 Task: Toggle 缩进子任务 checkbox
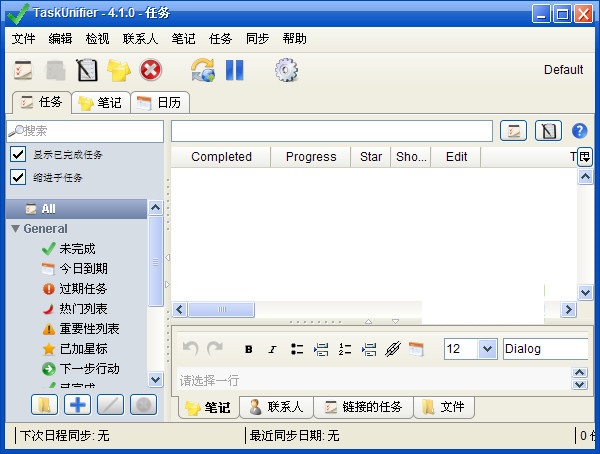tap(17, 177)
